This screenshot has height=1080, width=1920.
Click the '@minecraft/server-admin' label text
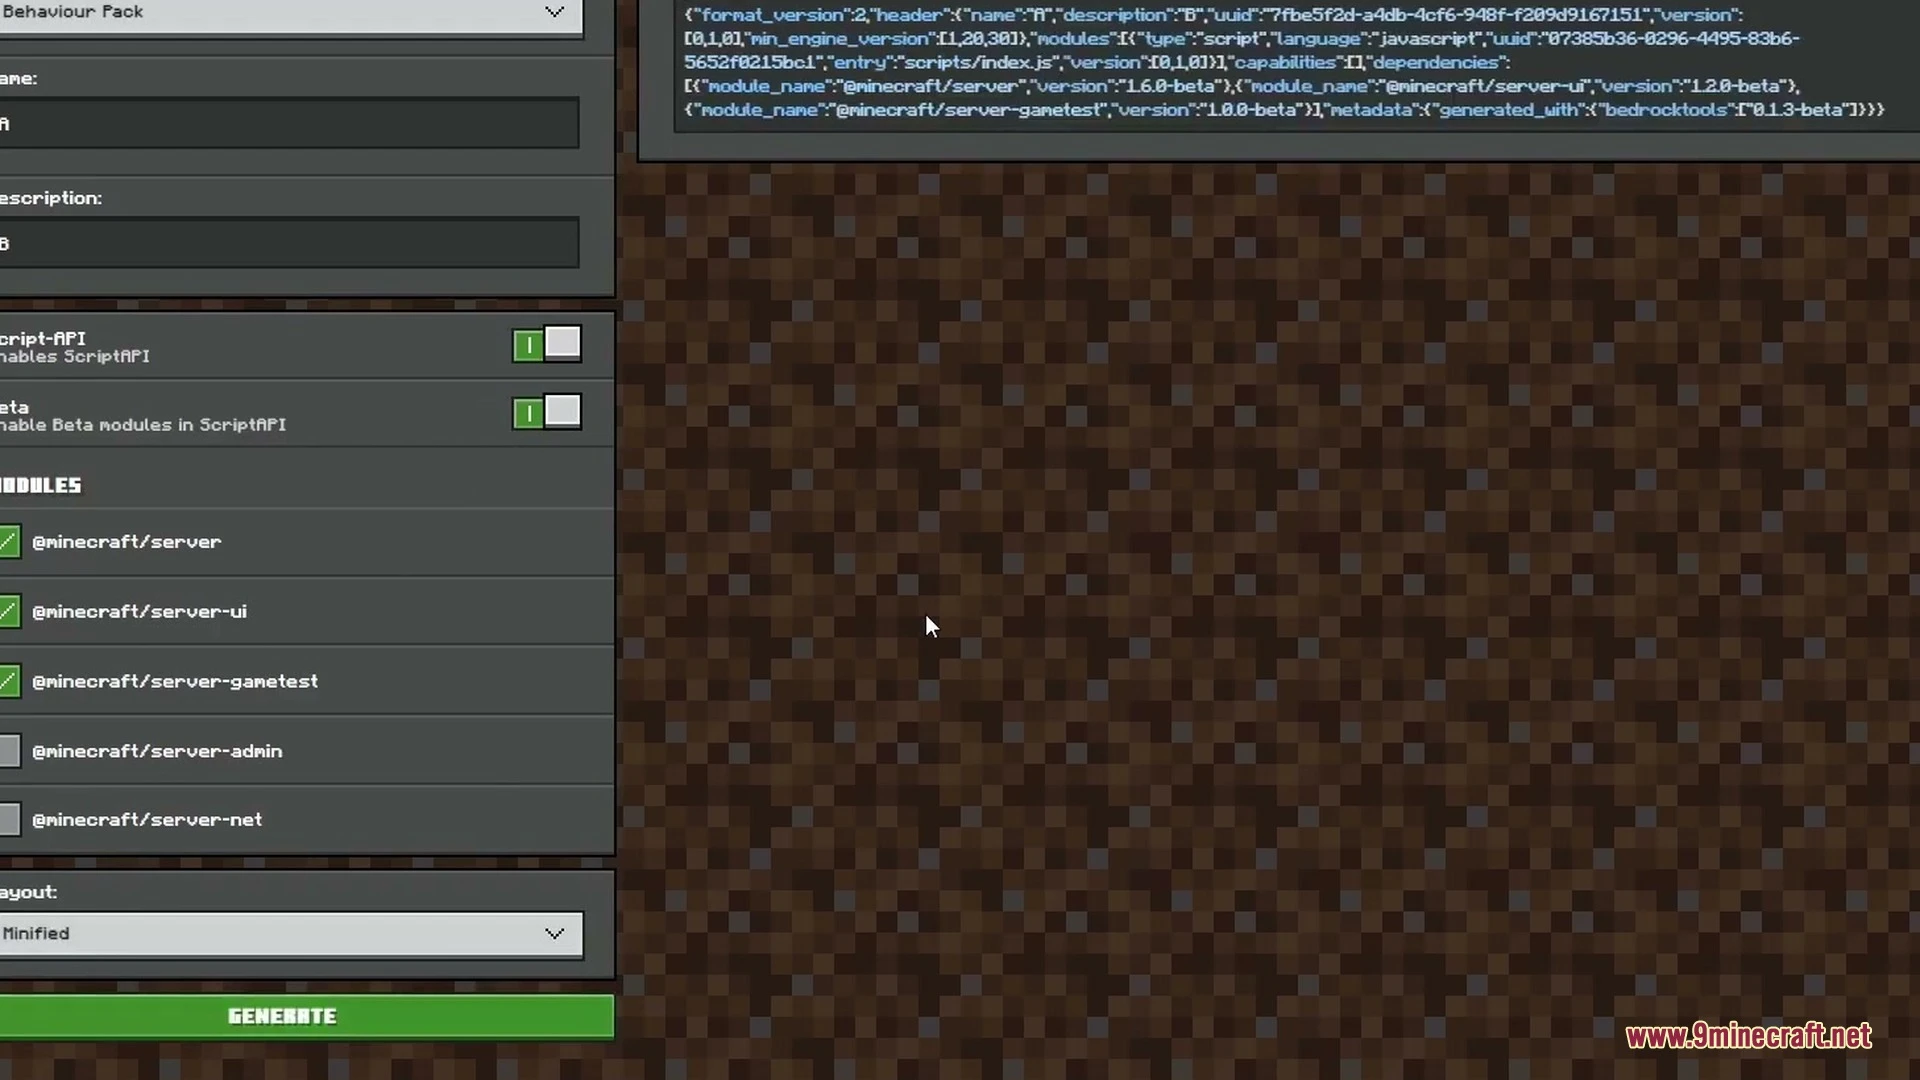tap(157, 751)
